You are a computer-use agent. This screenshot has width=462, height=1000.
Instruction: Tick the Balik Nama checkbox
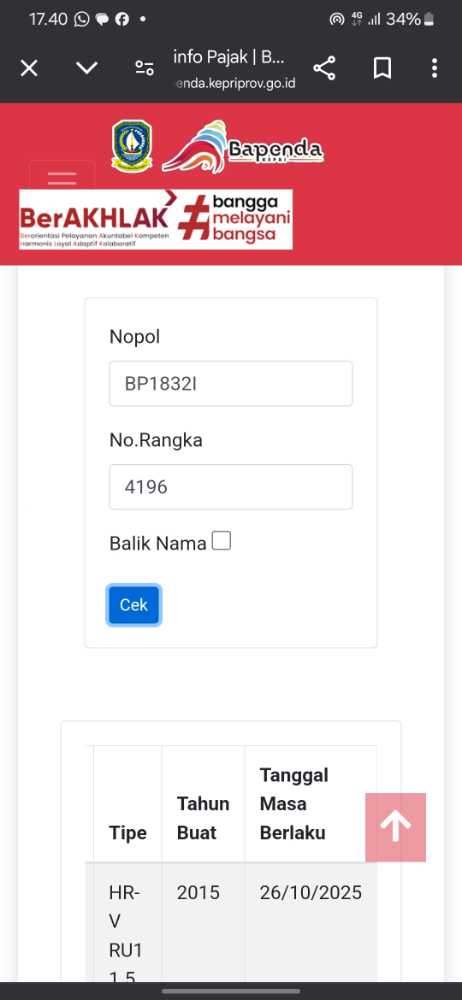pyautogui.click(x=221, y=541)
